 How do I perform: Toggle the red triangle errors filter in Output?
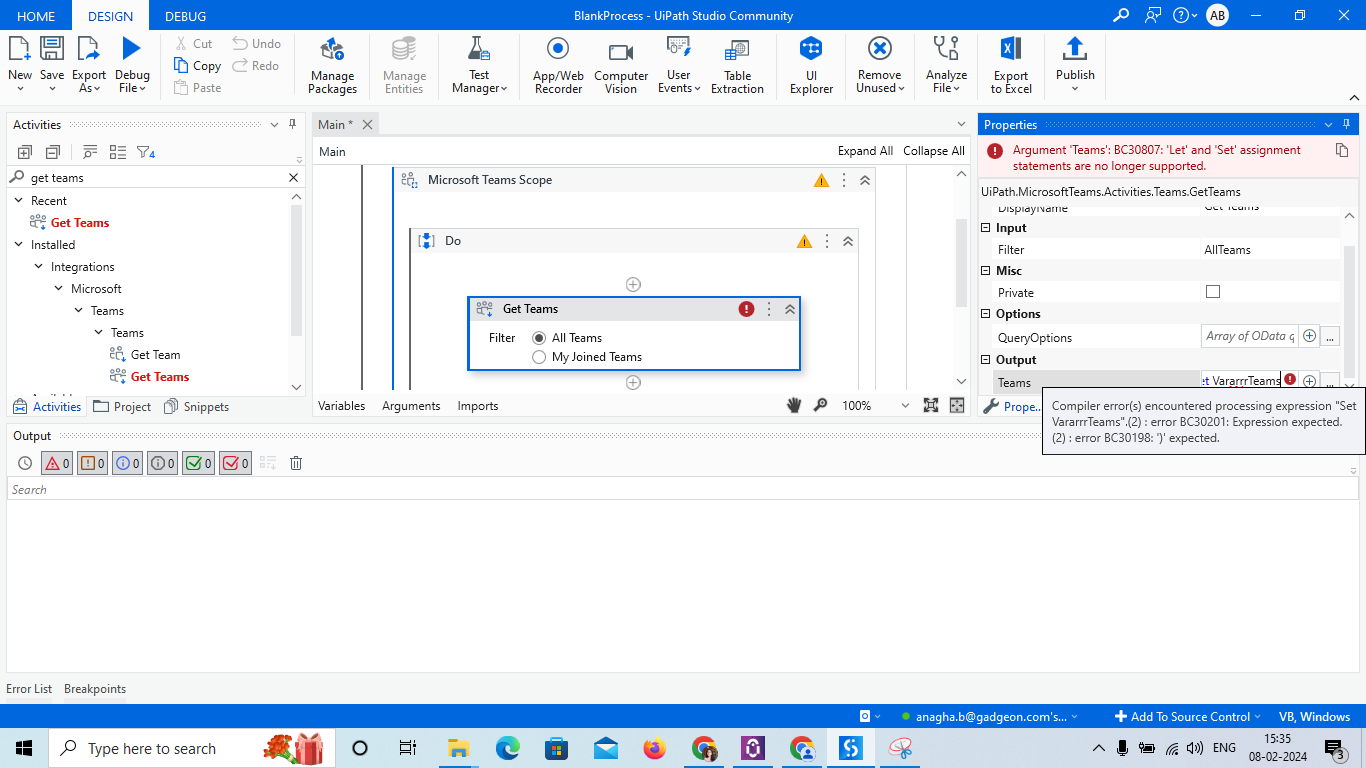(x=56, y=463)
